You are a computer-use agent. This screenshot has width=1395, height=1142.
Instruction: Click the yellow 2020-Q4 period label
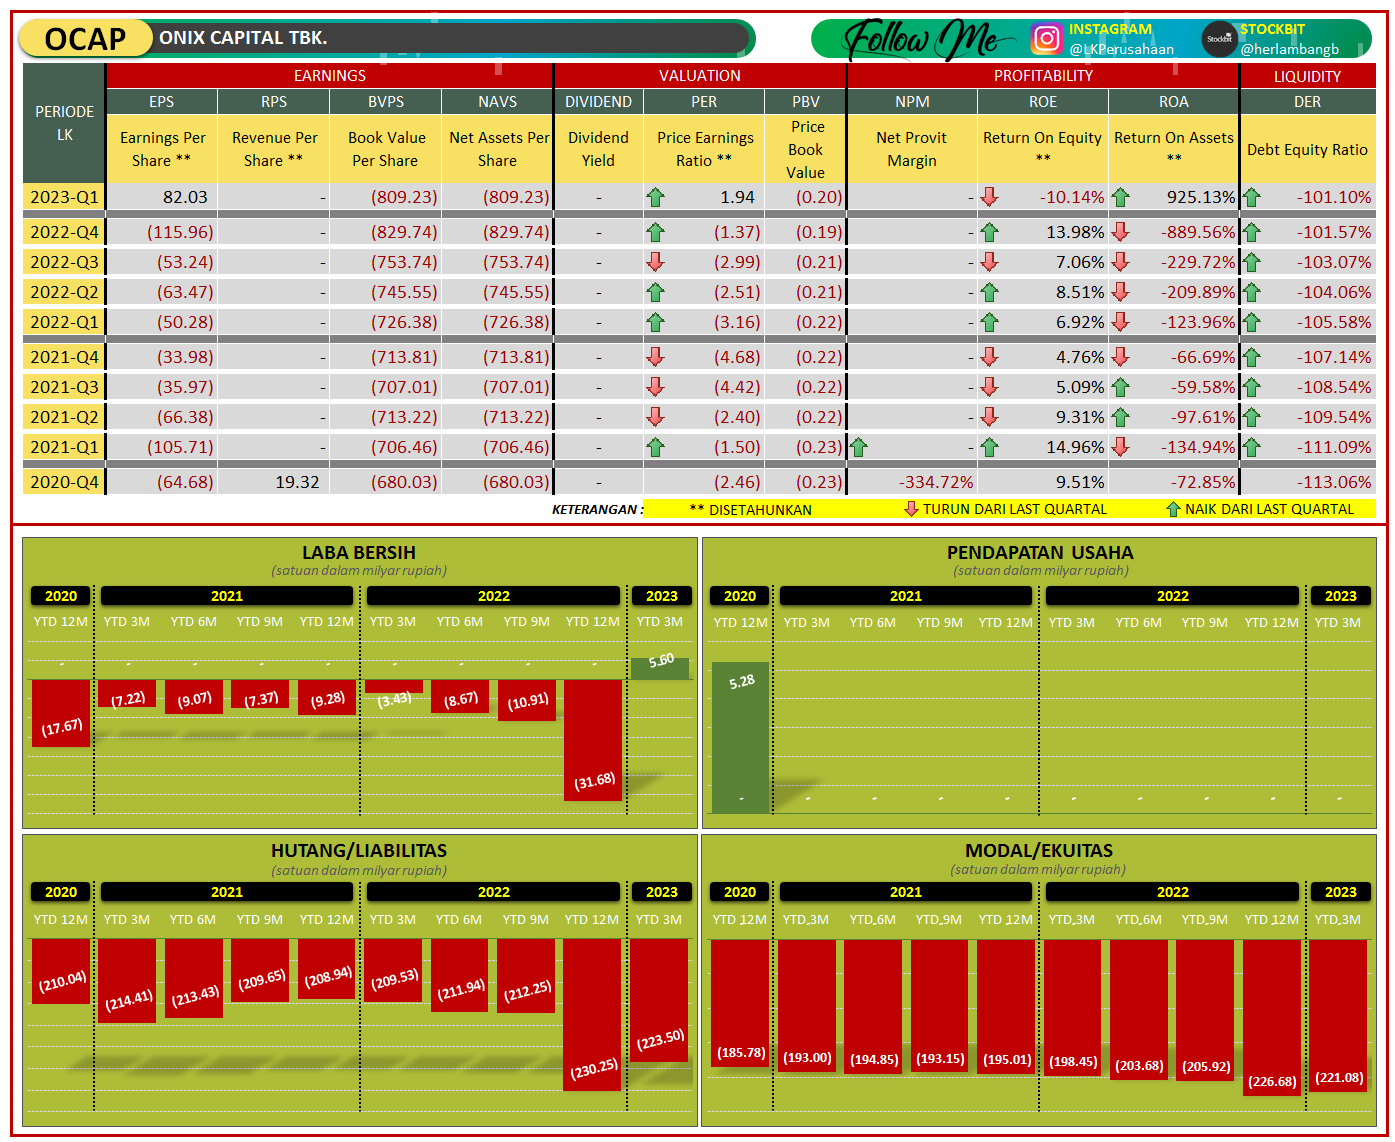pyautogui.click(x=63, y=481)
